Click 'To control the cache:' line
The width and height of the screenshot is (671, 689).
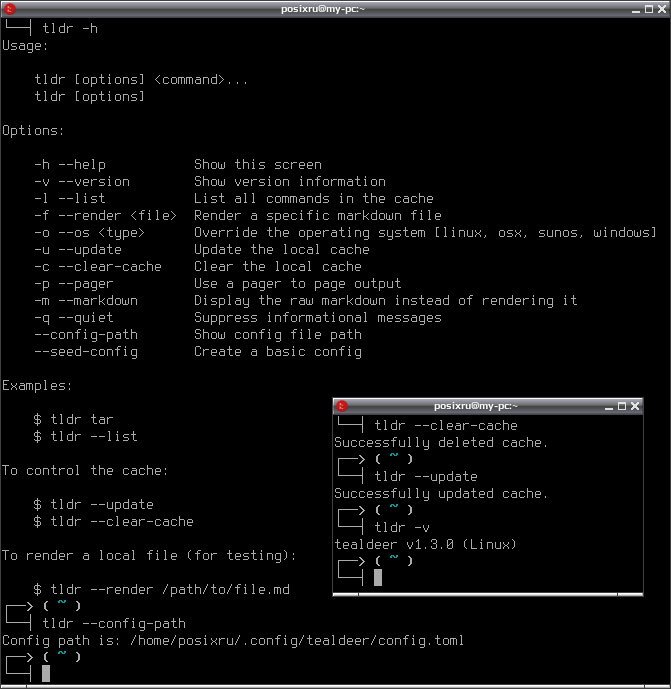coord(85,471)
